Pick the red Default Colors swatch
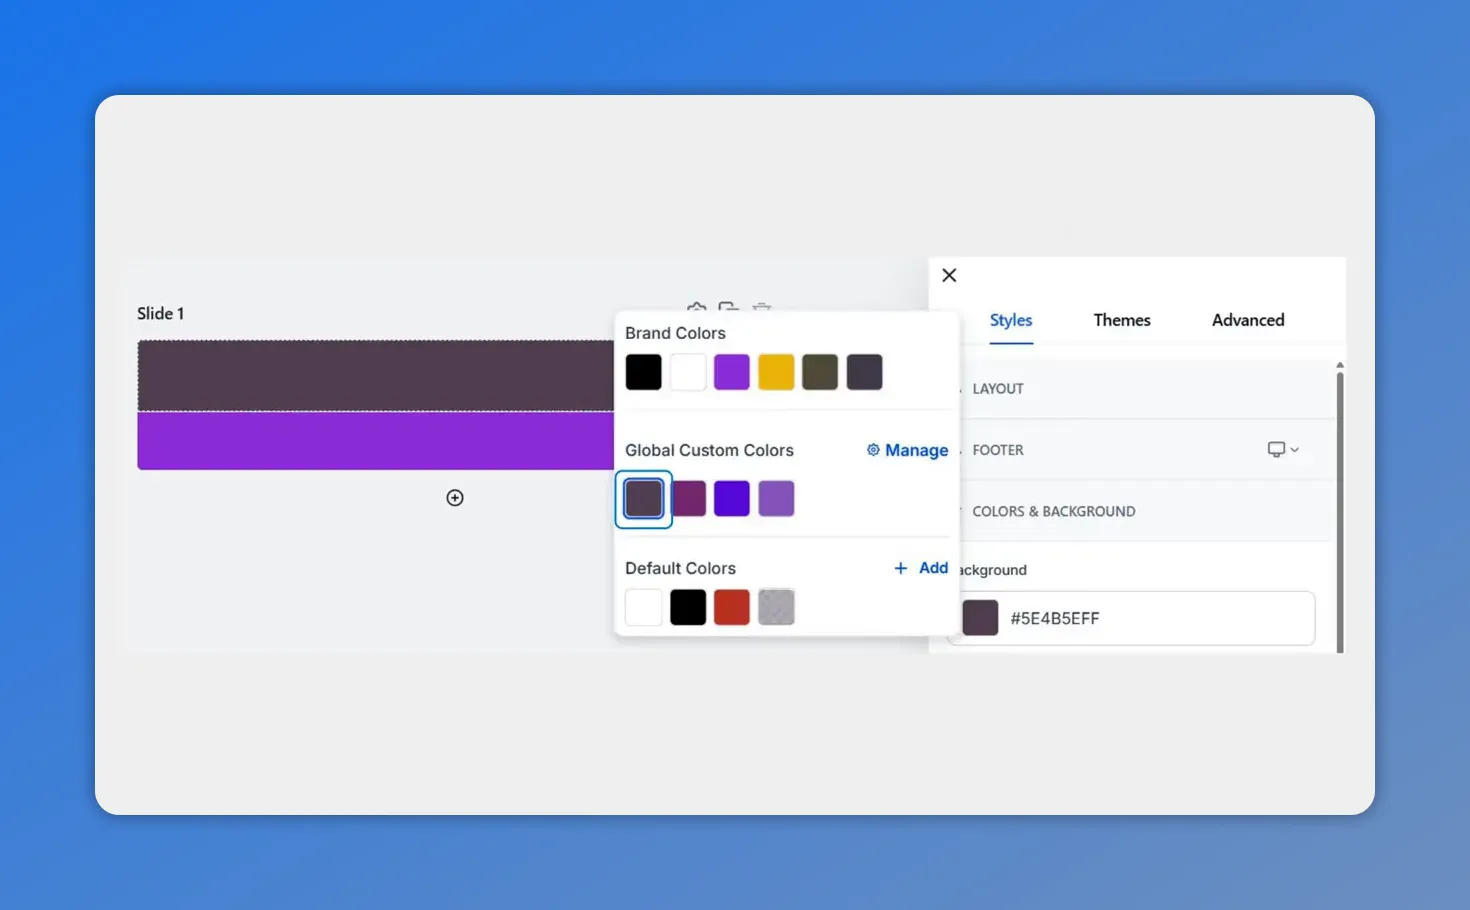 (x=731, y=606)
